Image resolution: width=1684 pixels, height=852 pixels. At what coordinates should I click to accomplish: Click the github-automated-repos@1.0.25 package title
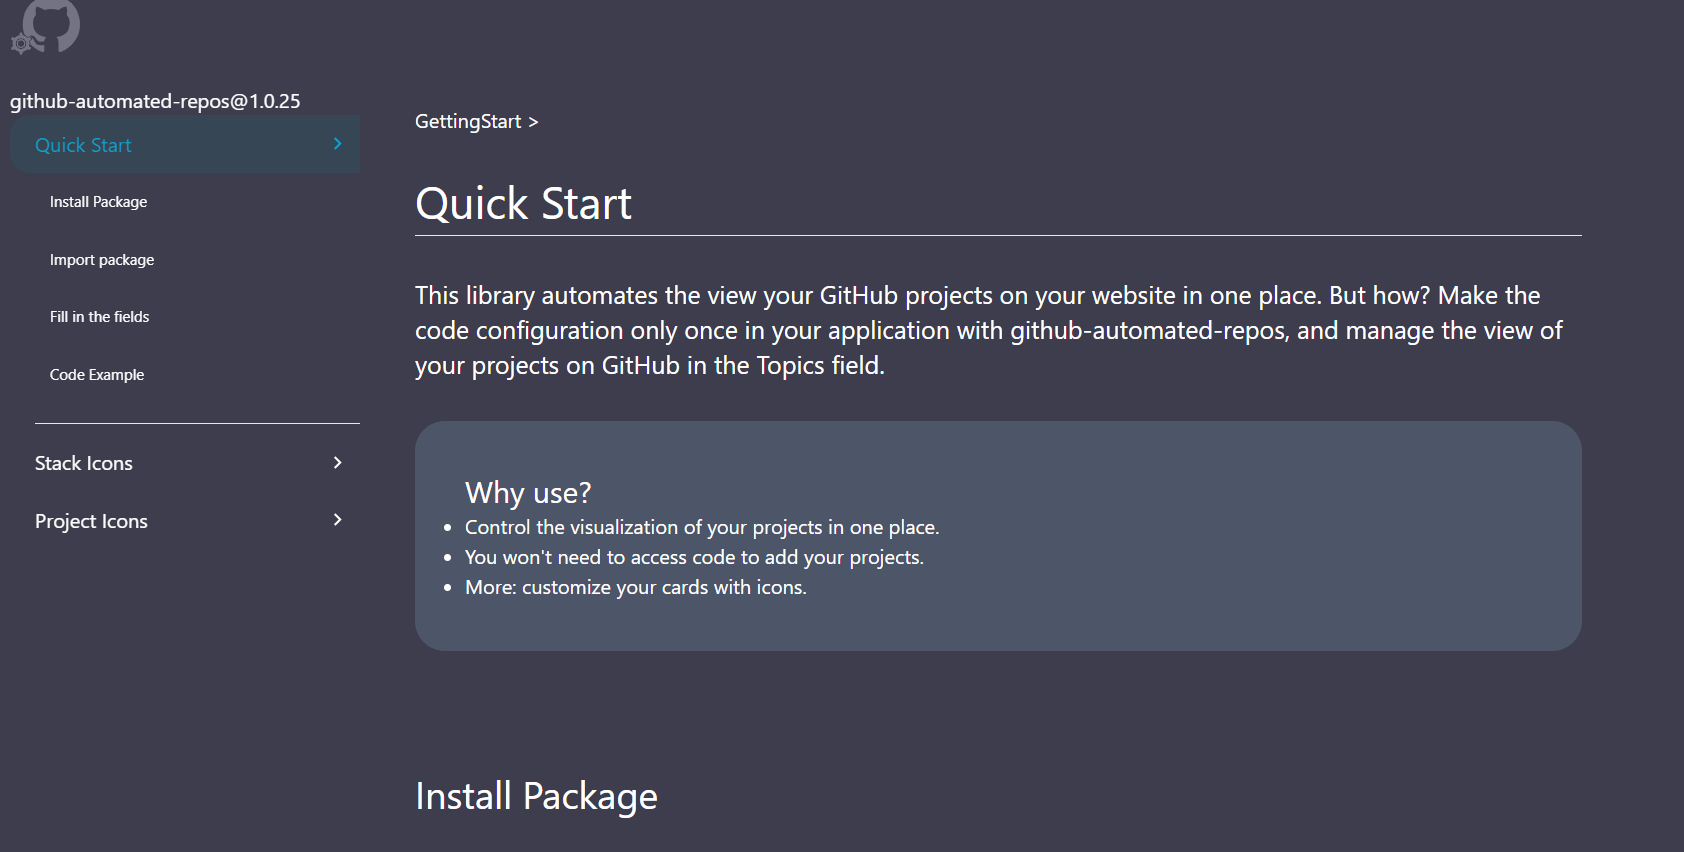(155, 101)
